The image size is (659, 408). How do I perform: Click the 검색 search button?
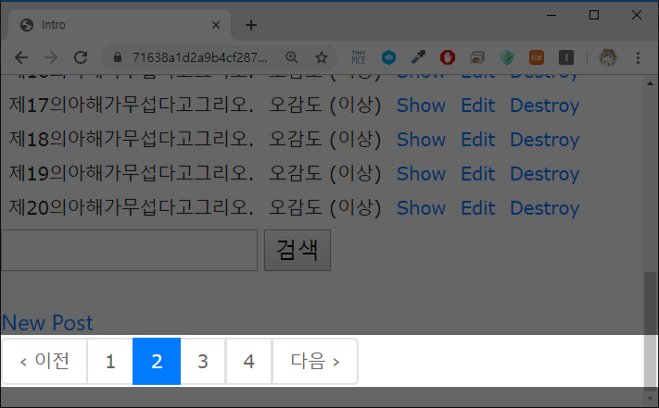(298, 250)
